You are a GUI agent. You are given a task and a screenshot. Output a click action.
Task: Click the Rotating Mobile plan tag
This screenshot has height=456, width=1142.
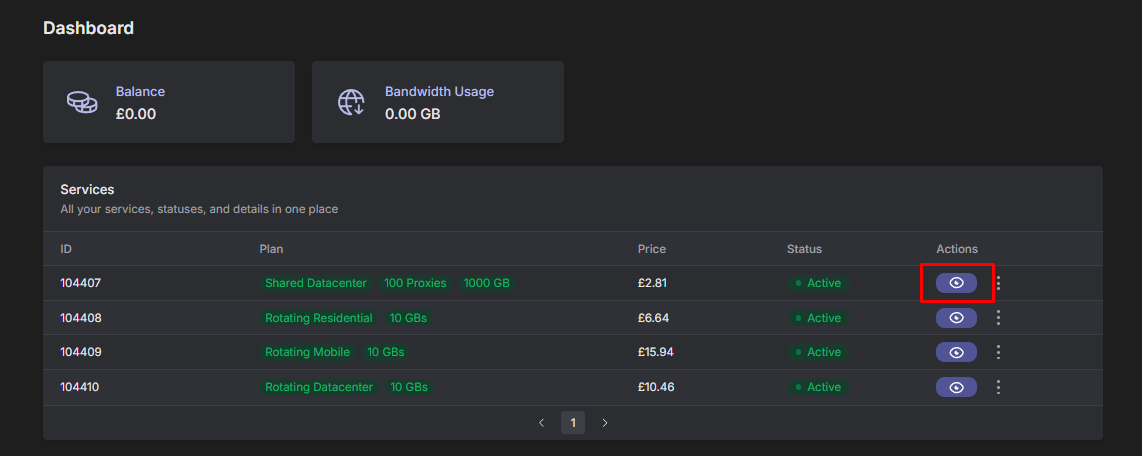[307, 352]
